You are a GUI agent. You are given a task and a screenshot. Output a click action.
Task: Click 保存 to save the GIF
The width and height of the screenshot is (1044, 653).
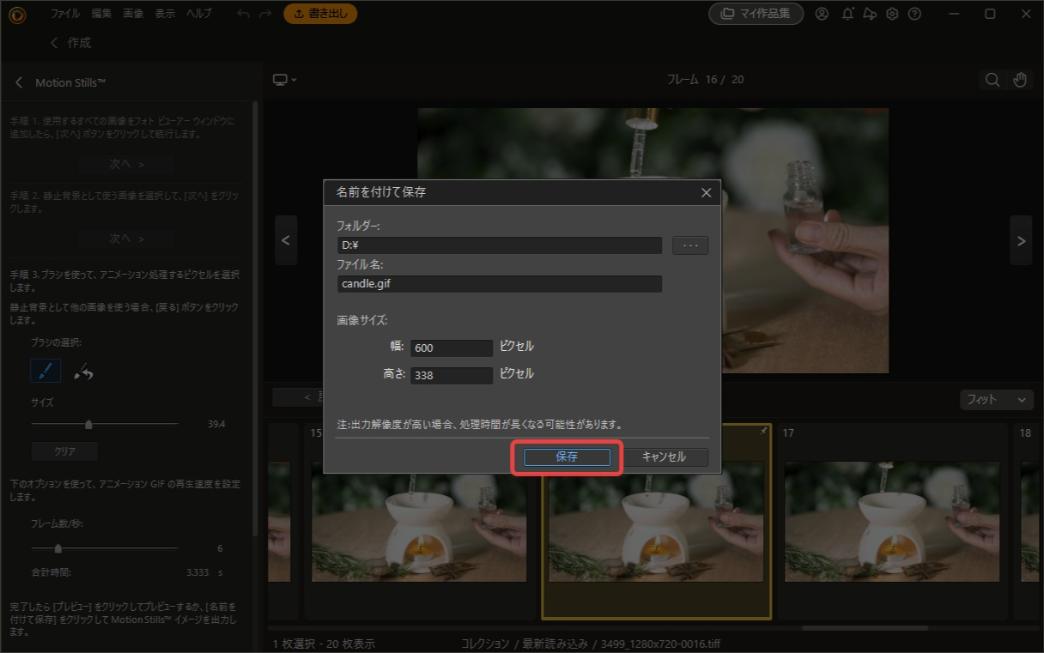pos(567,457)
